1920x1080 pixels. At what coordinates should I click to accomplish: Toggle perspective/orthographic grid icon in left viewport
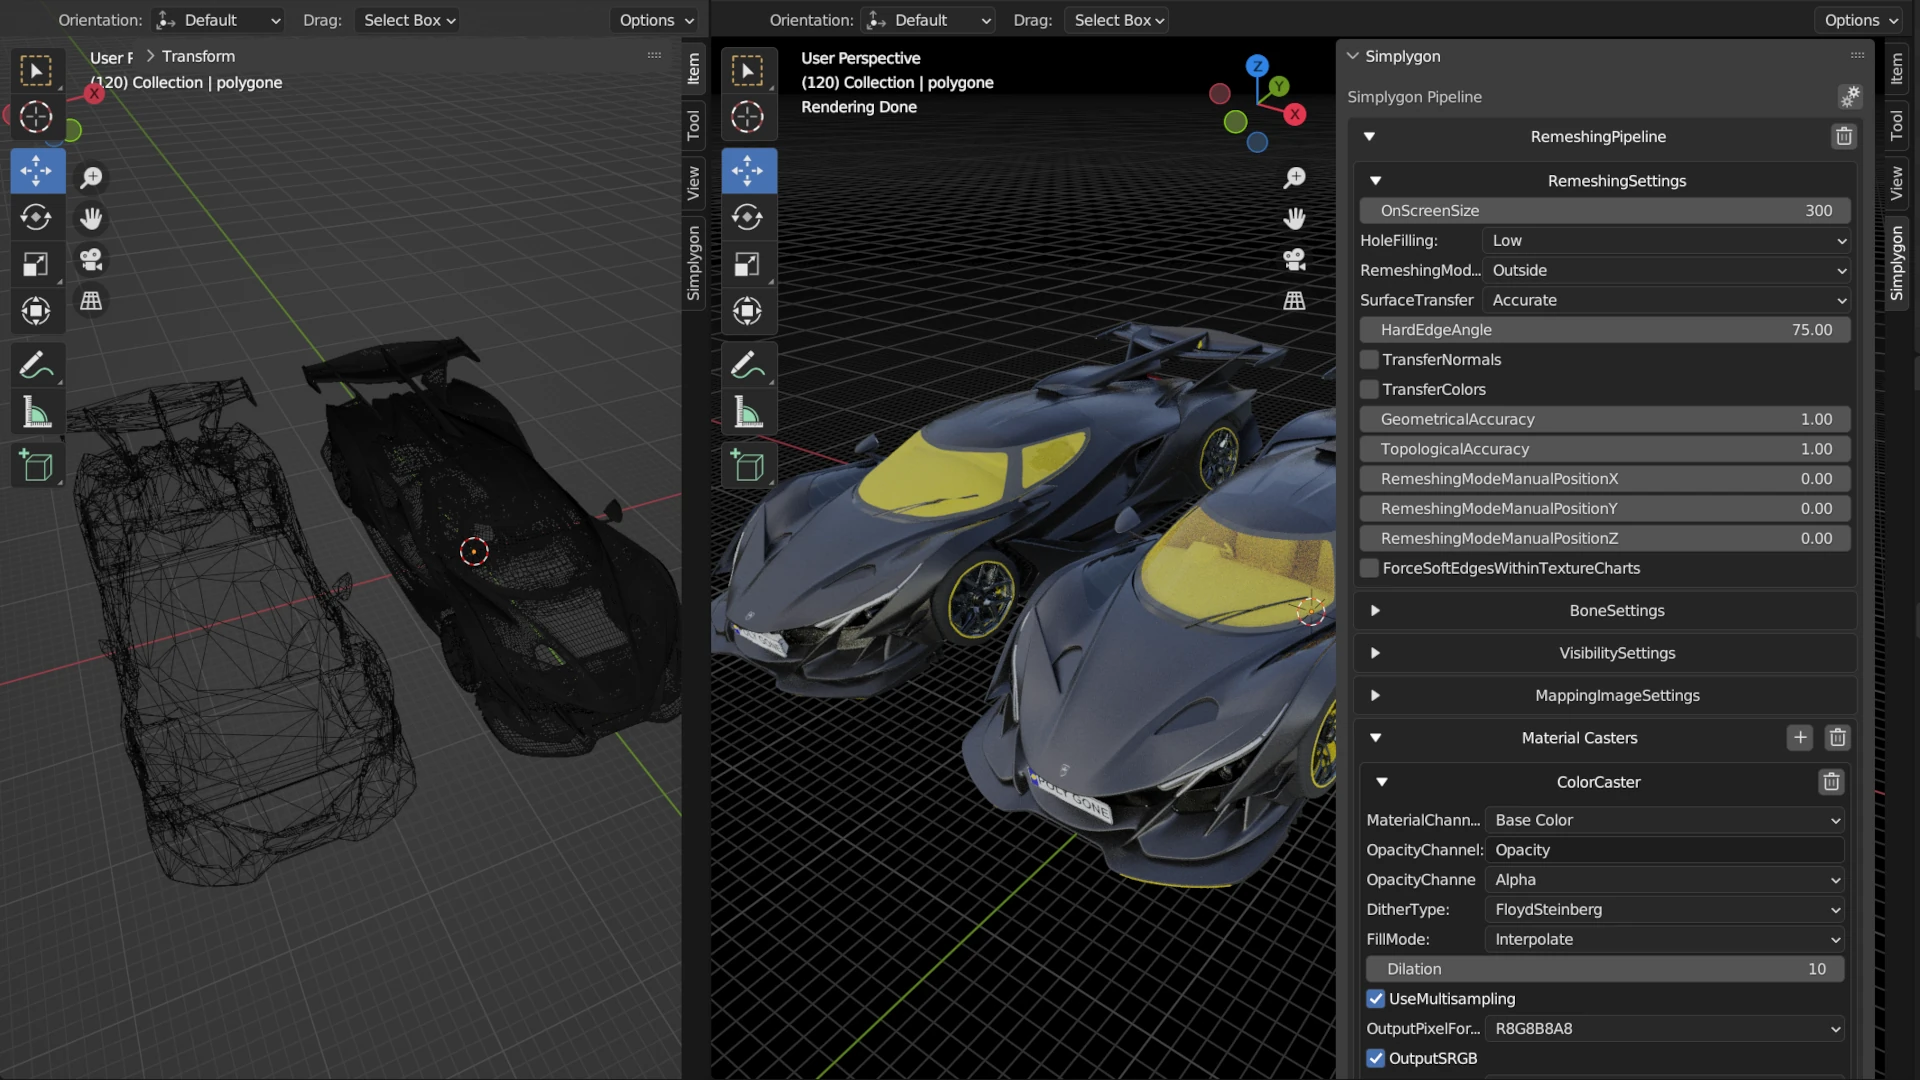(91, 301)
